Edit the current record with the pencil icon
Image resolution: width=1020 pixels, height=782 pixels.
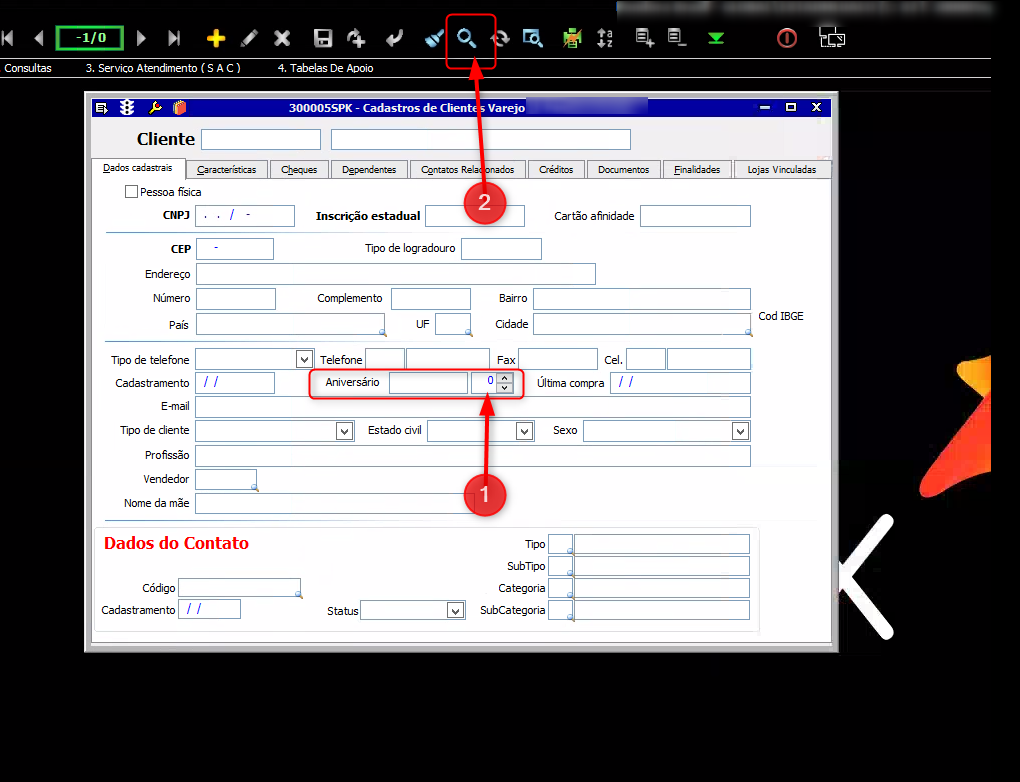pyautogui.click(x=249, y=38)
